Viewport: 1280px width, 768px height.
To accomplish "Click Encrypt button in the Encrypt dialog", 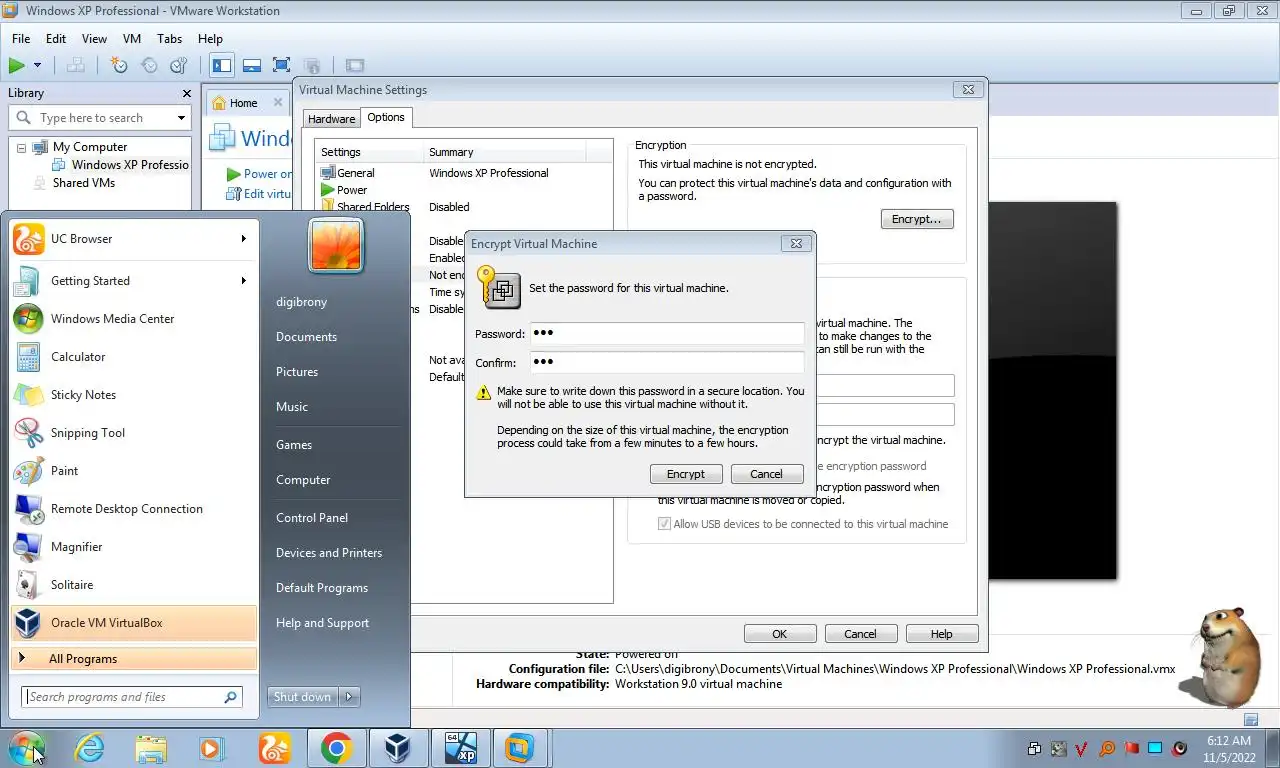I will point(686,474).
